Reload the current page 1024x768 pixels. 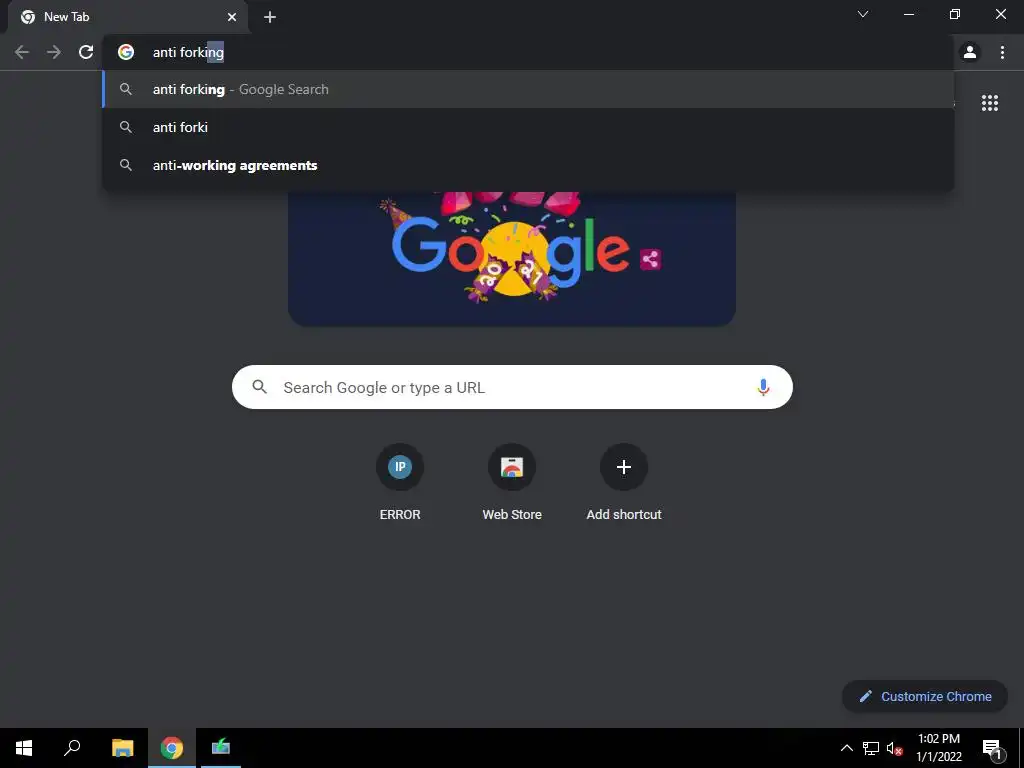[86, 52]
